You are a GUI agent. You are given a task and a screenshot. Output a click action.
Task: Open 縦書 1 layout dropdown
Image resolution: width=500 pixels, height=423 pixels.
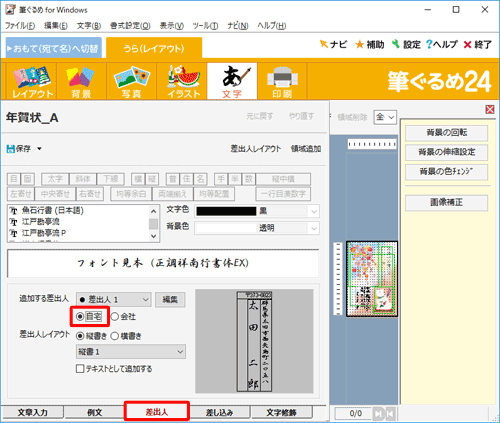coord(131,352)
